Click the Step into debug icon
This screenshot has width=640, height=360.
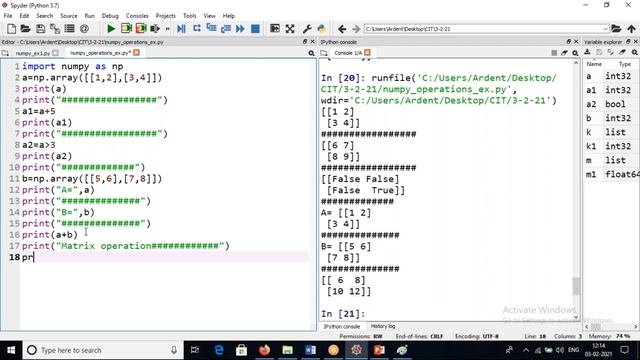(211, 29)
